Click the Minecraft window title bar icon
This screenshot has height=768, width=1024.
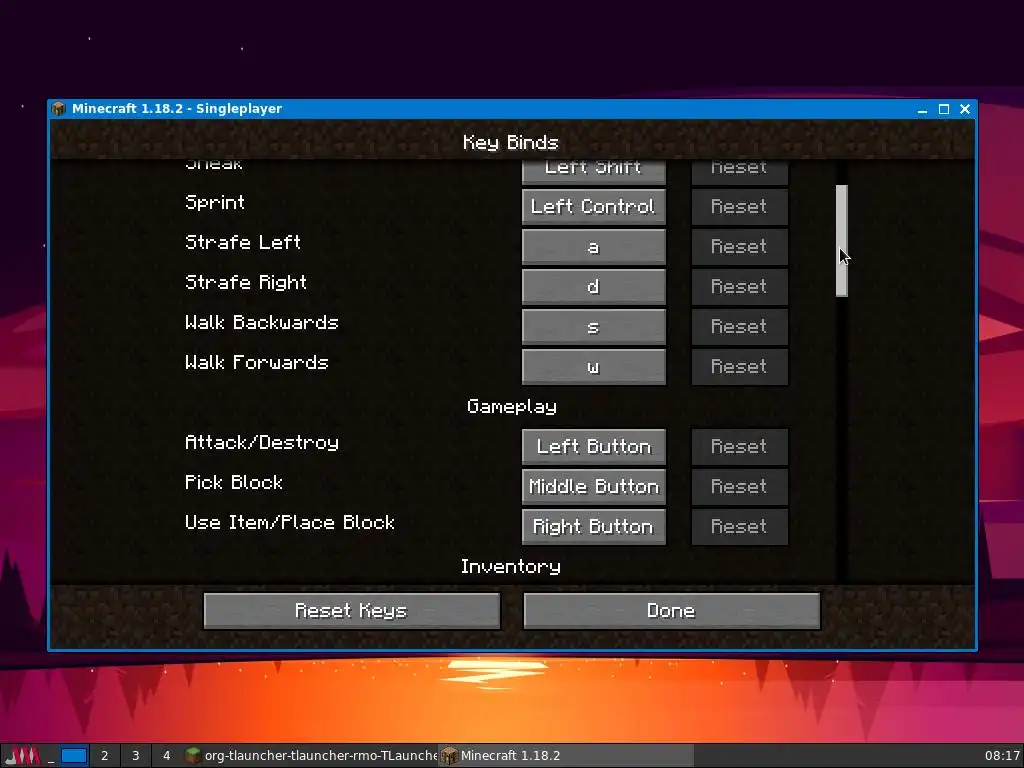[59, 108]
